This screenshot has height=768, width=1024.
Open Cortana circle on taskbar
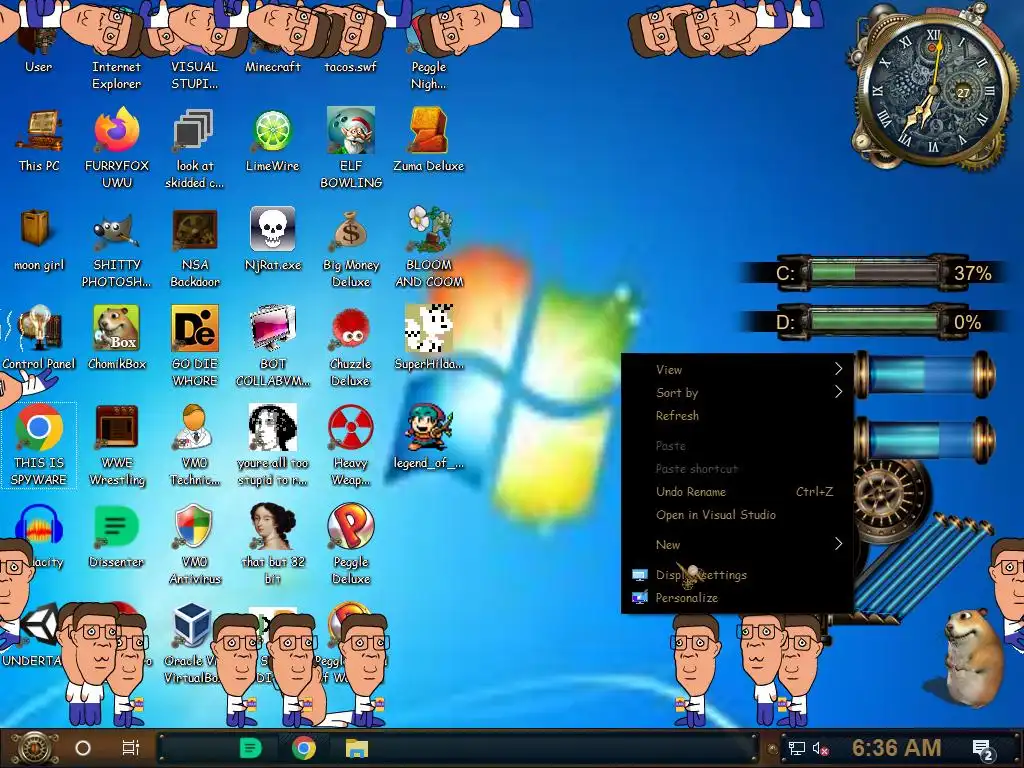tap(83, 748)
